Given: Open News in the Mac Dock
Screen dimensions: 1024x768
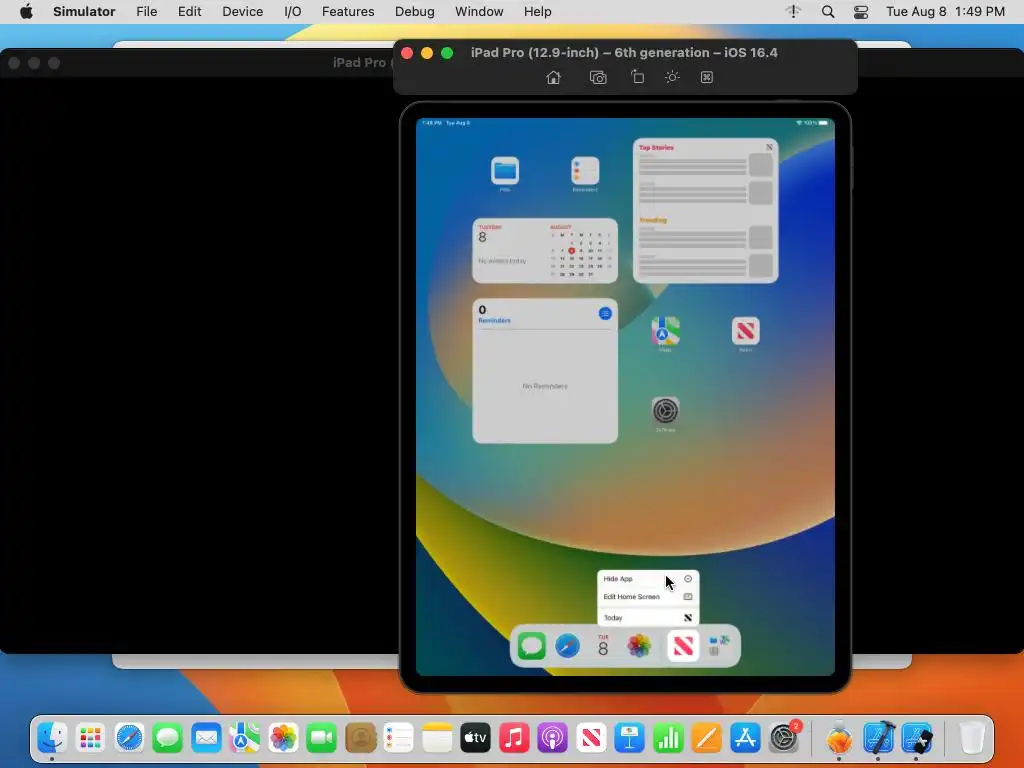Looking at the screenshot, I should tap(591, 738).
